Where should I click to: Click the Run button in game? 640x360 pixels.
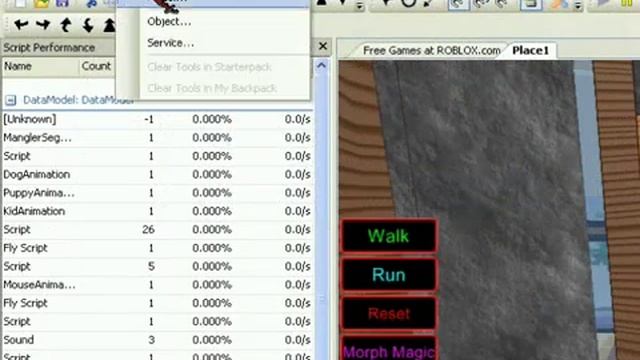[x=388, y=275]
